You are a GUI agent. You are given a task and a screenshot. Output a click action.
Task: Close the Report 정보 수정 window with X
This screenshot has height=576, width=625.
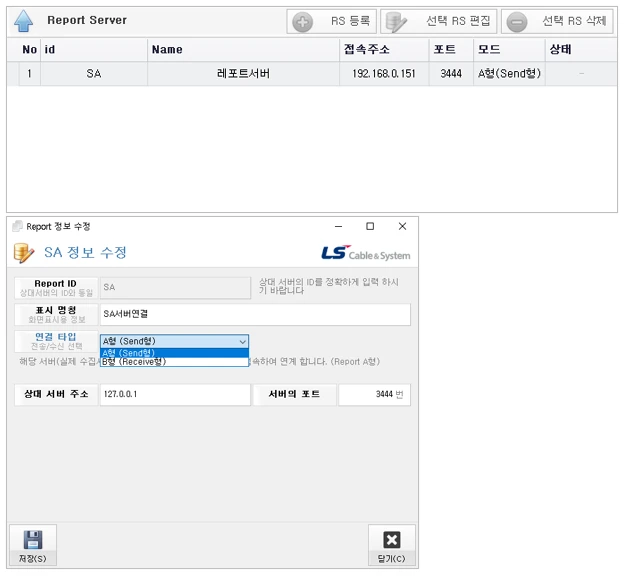[x=403, y=226]
